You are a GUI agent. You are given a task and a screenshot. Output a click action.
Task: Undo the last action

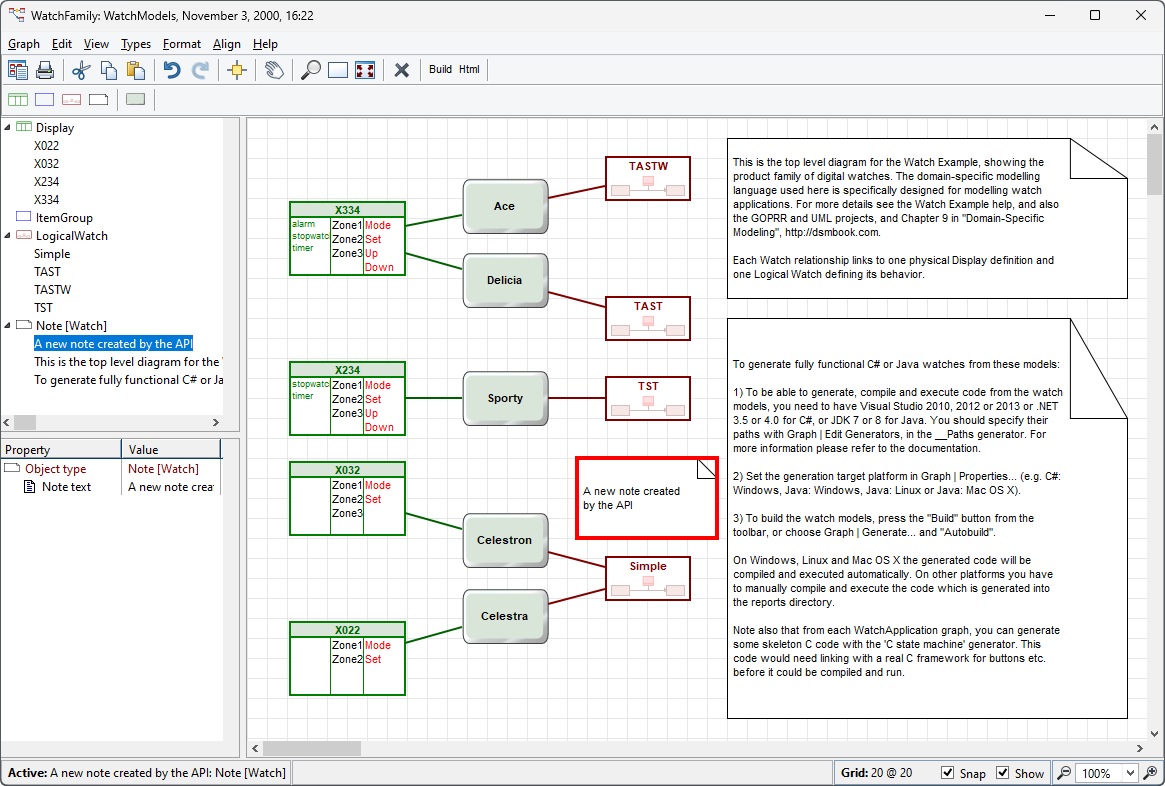click(x=172, y=70)
